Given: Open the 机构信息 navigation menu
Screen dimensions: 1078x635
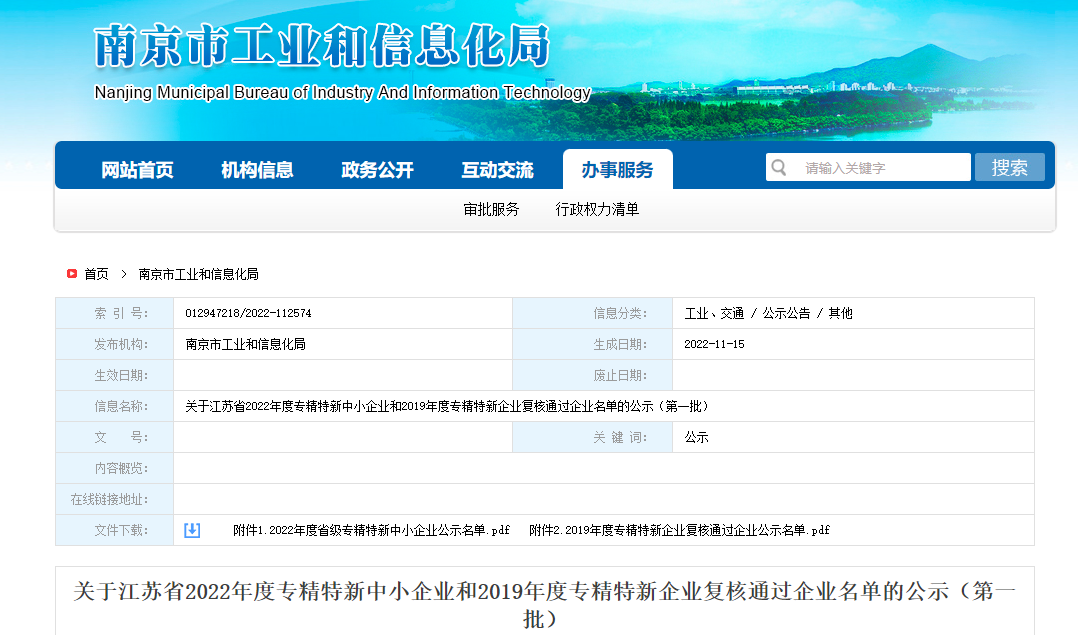Looking at the screenshot, I should 257,170.
